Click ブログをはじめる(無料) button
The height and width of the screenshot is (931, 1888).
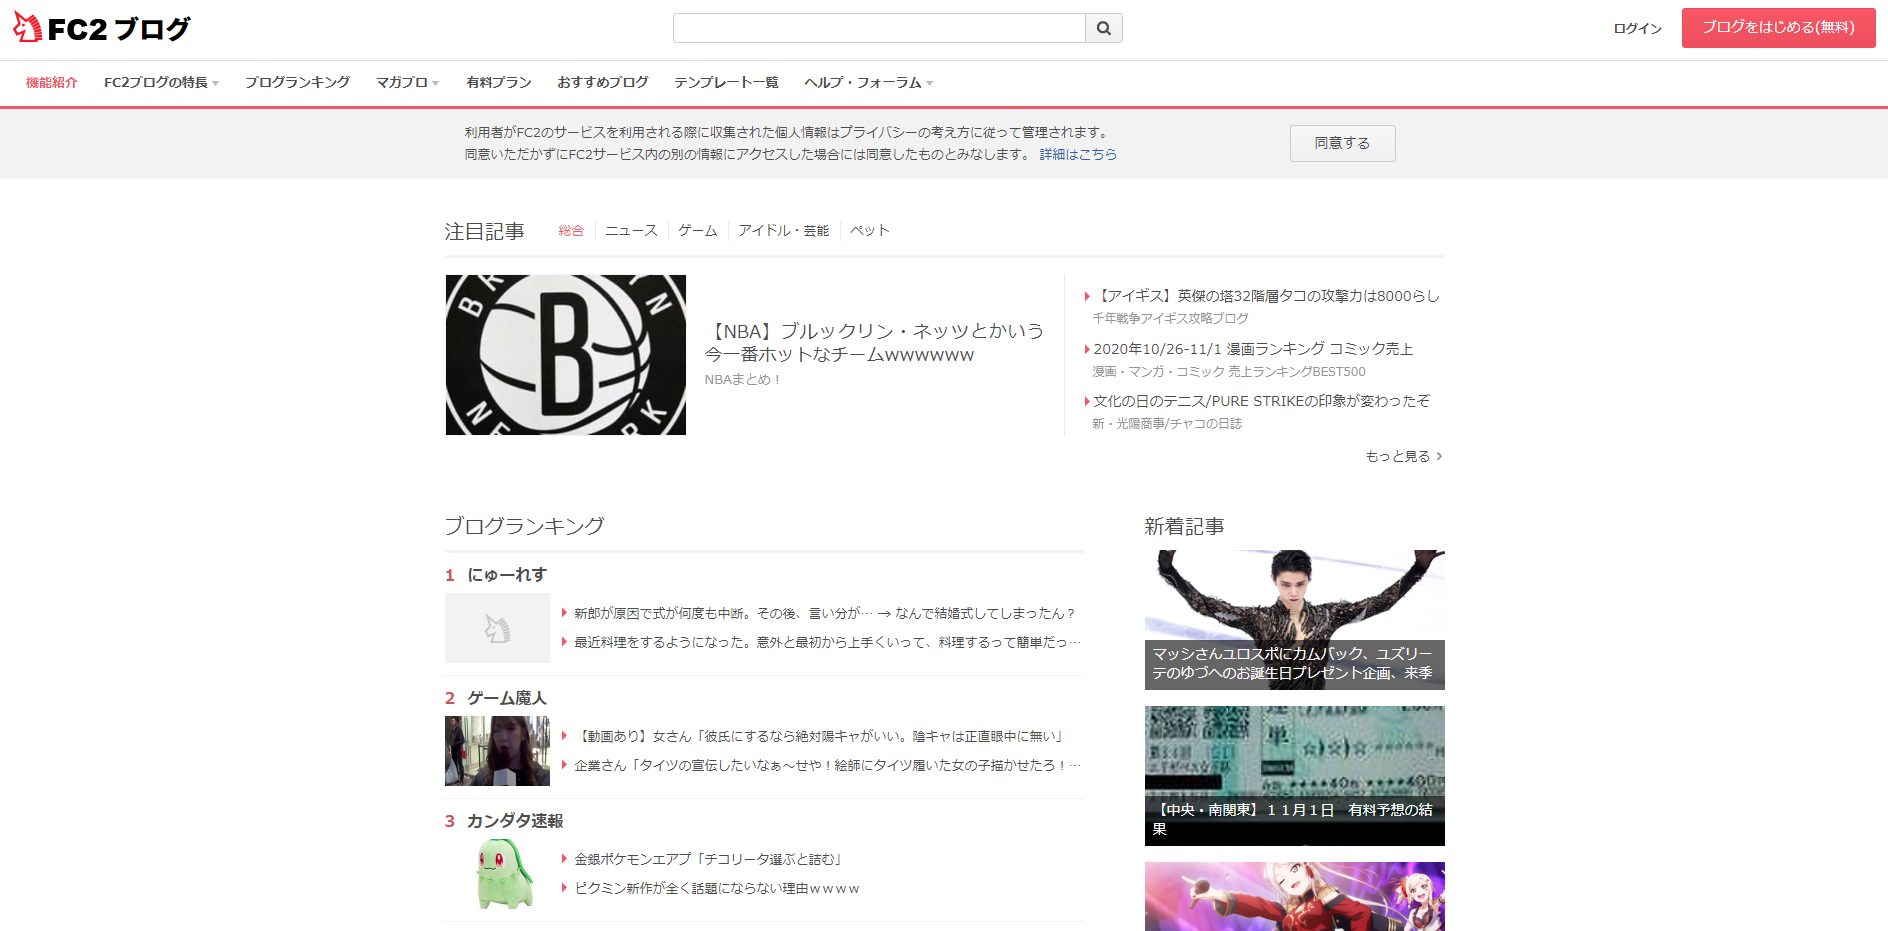[x=1778, y=28]
